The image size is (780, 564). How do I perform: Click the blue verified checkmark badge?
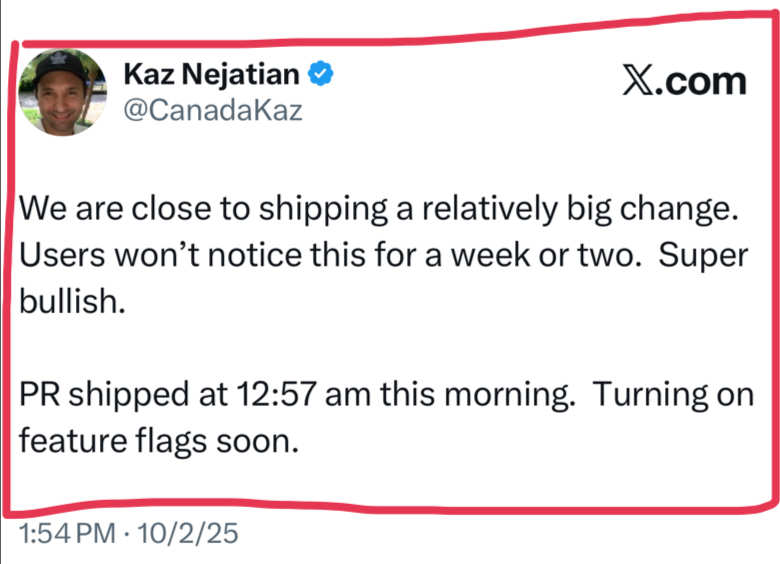[320, 72]
